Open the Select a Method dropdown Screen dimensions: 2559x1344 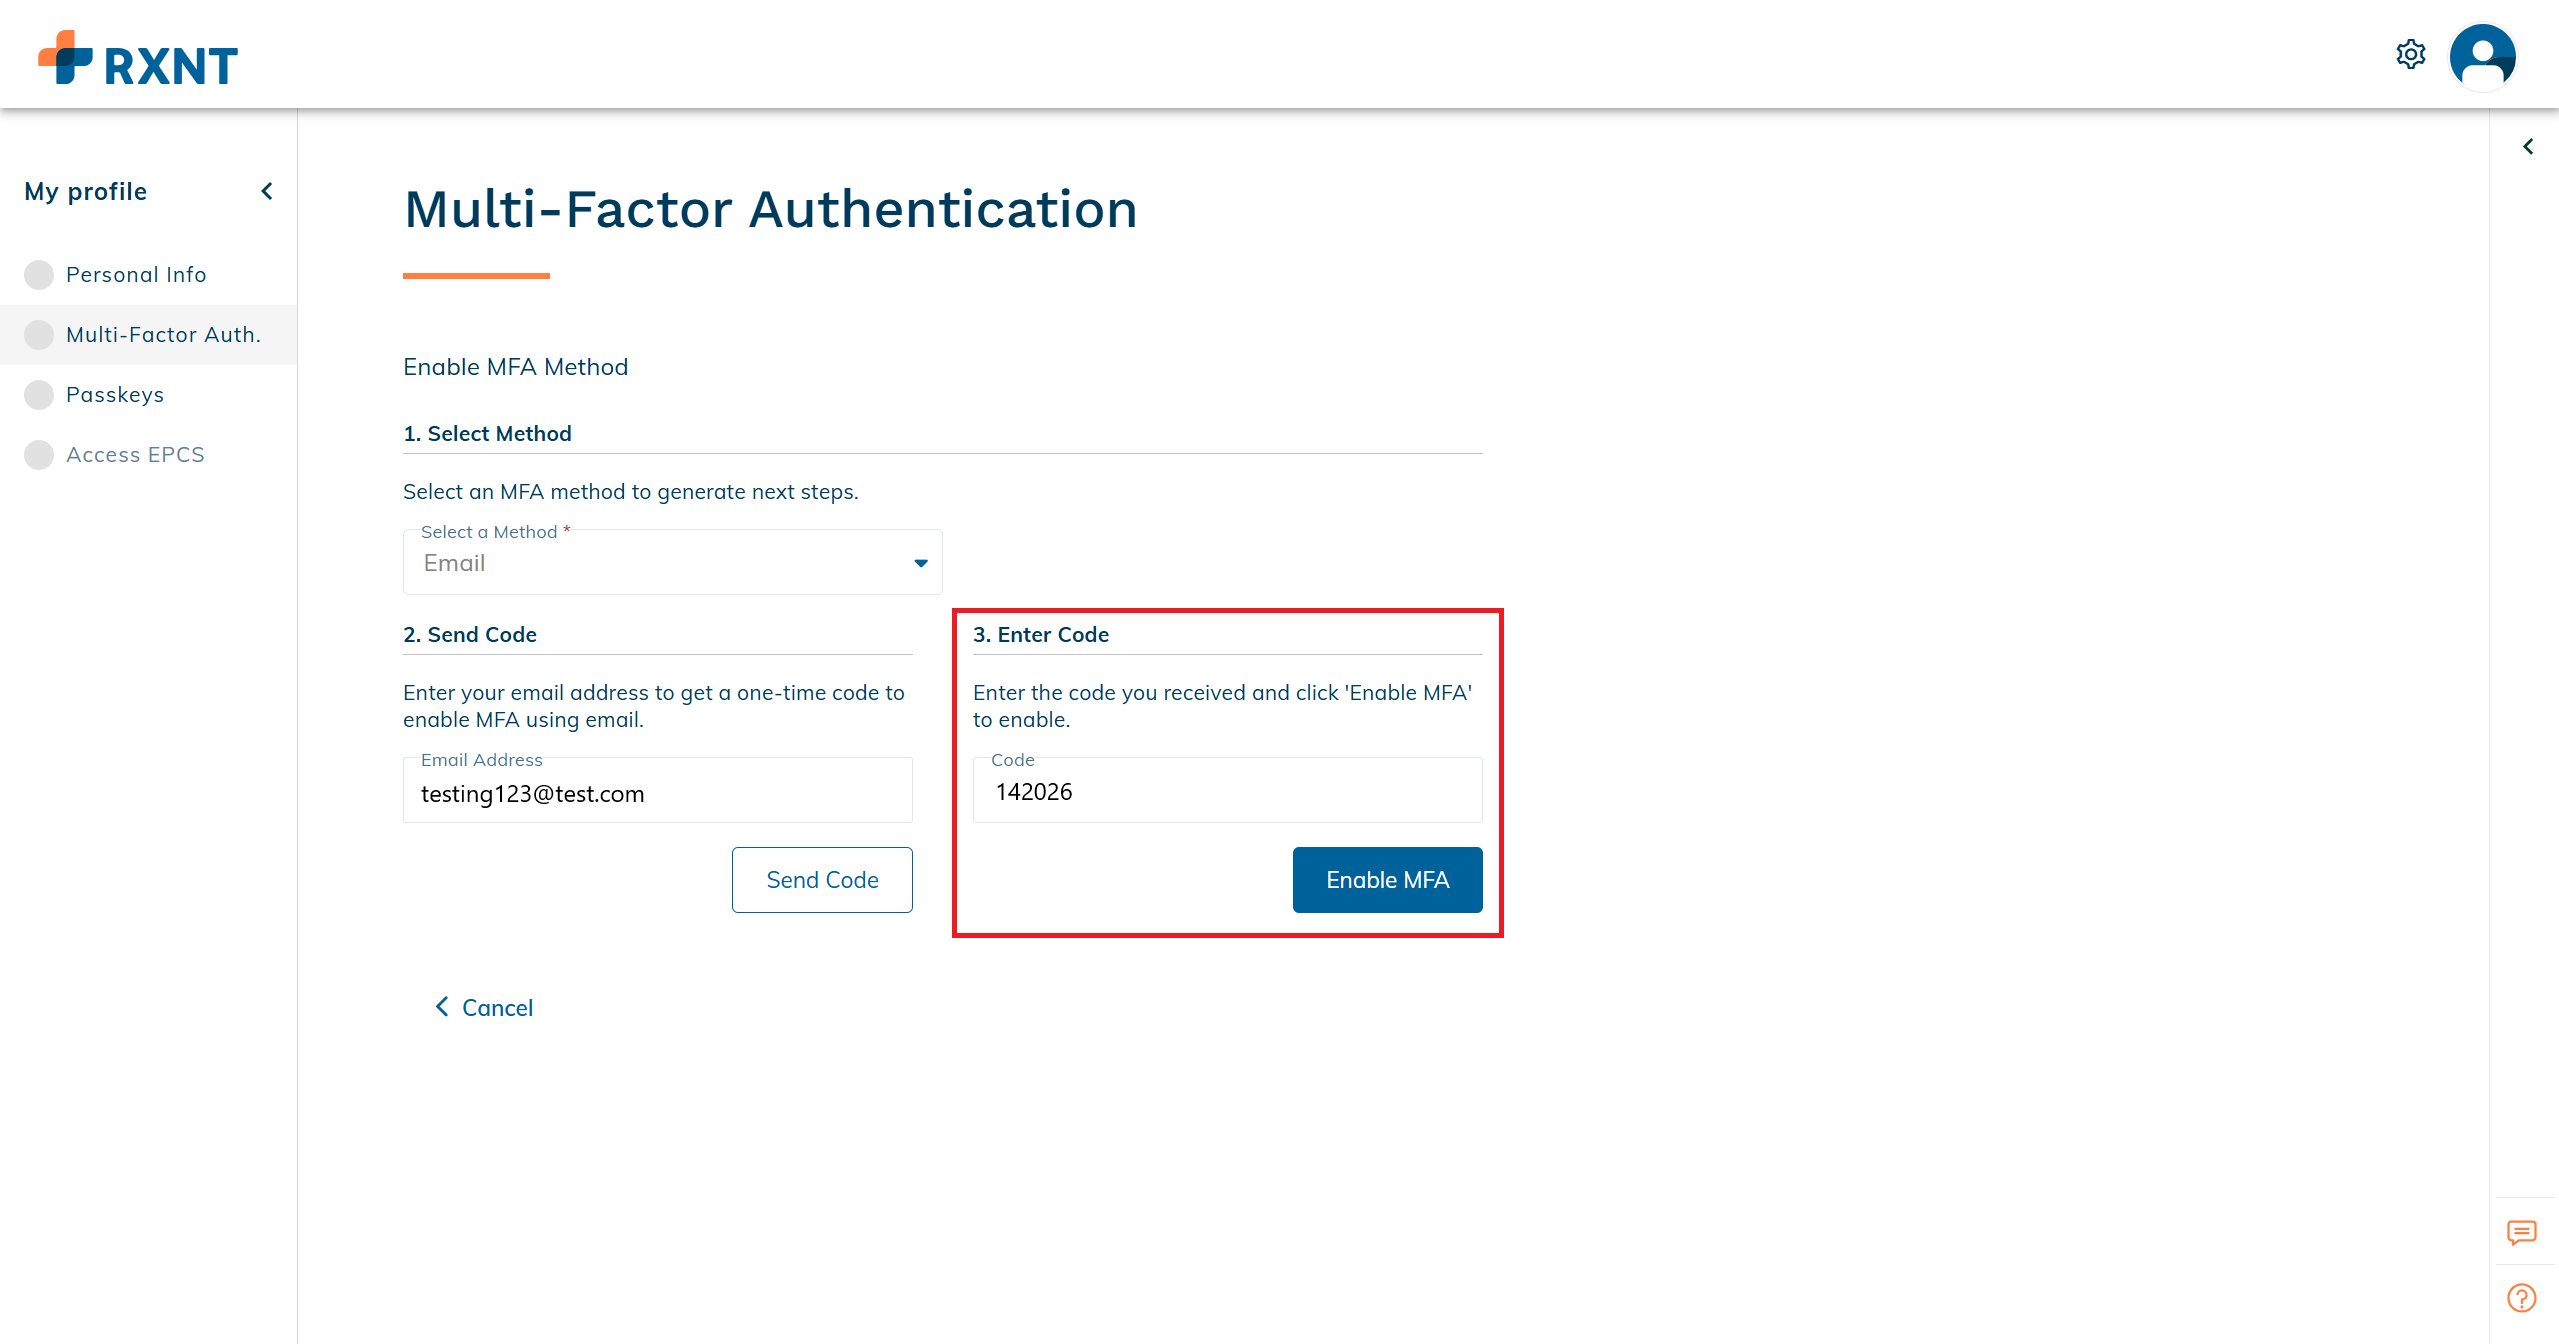(672, 563)
